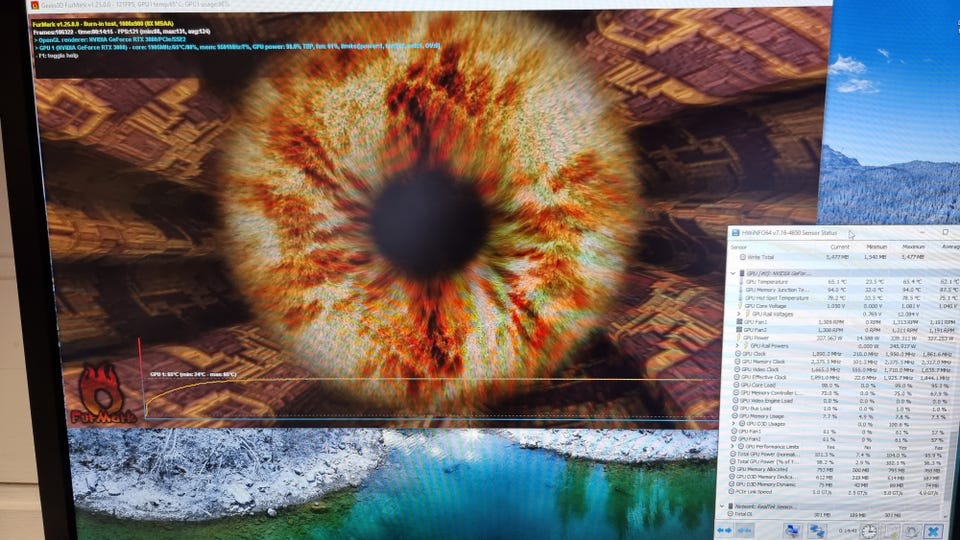960x540 pixels.
Task: Select the GPU Memory Junction Temperature row
Action: [845, 290]
